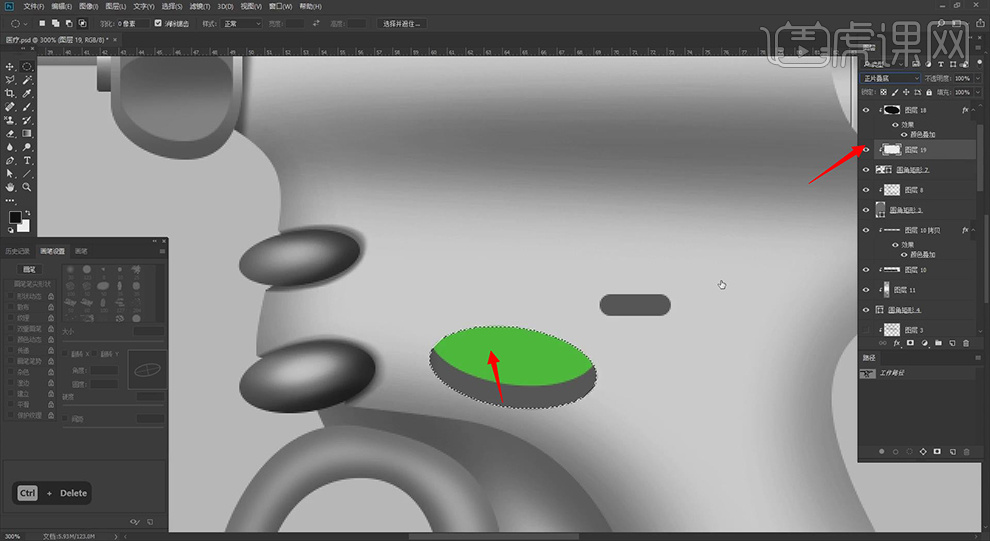Set the background color swatch

click(23, 225)
